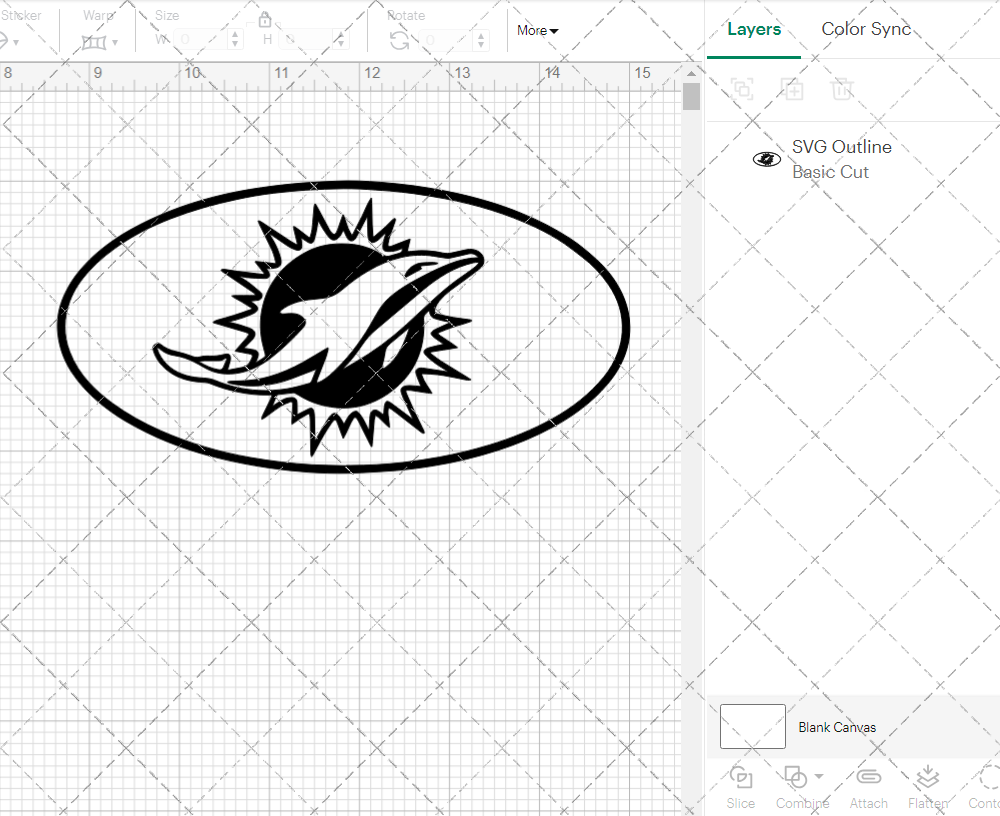Select the Blank Canvas swatch
The width and height of the screenshot is (1000, 816).
coord(753,726)
